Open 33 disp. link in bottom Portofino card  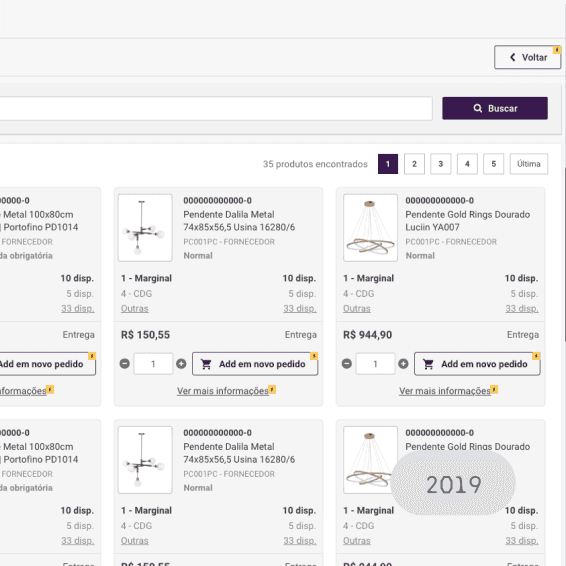(78, 541)
